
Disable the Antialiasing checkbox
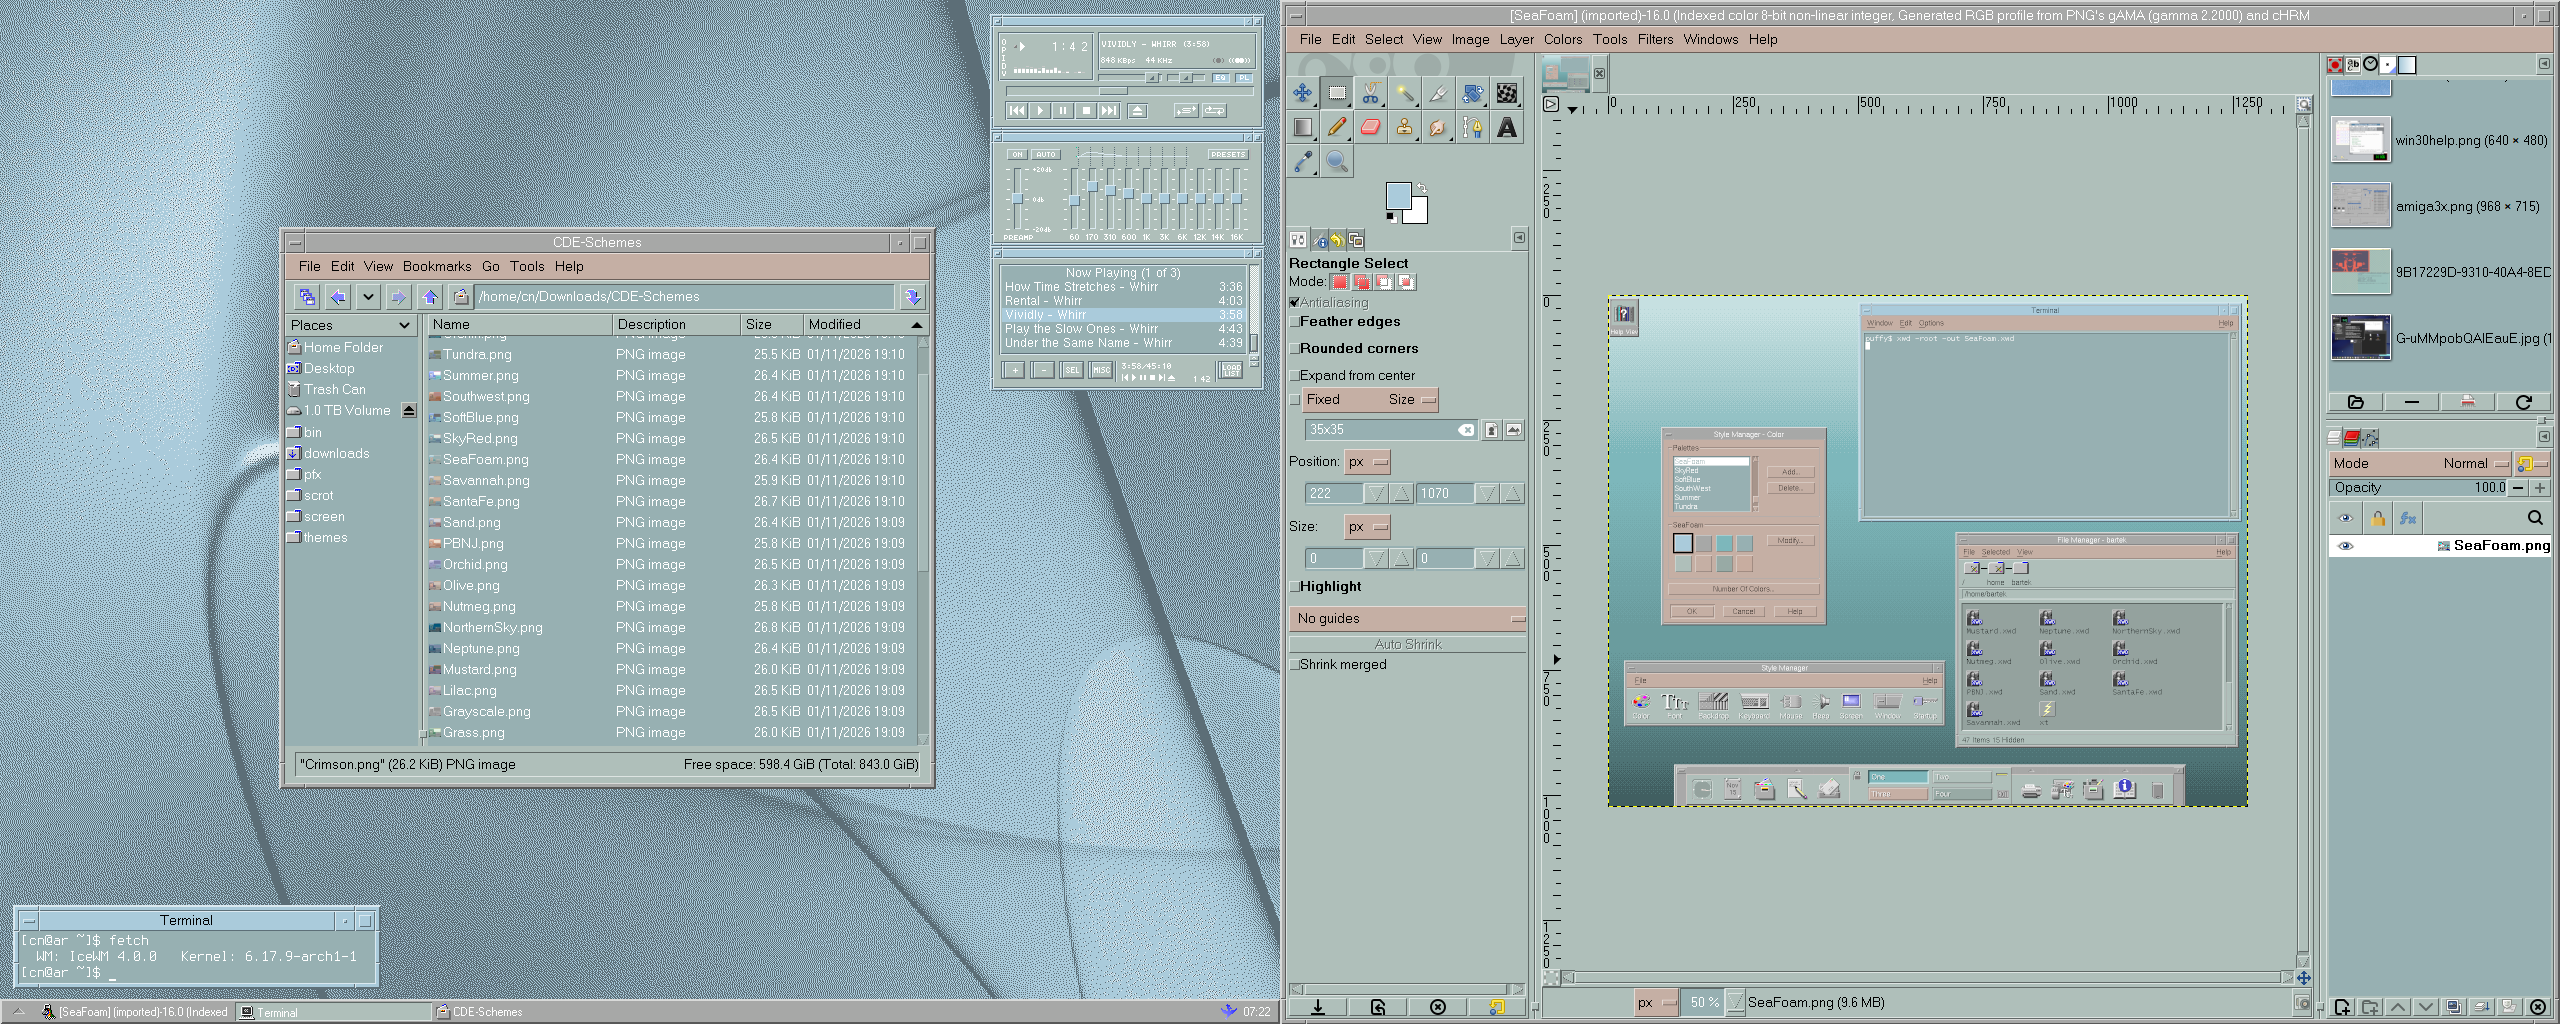(1295, 302)
